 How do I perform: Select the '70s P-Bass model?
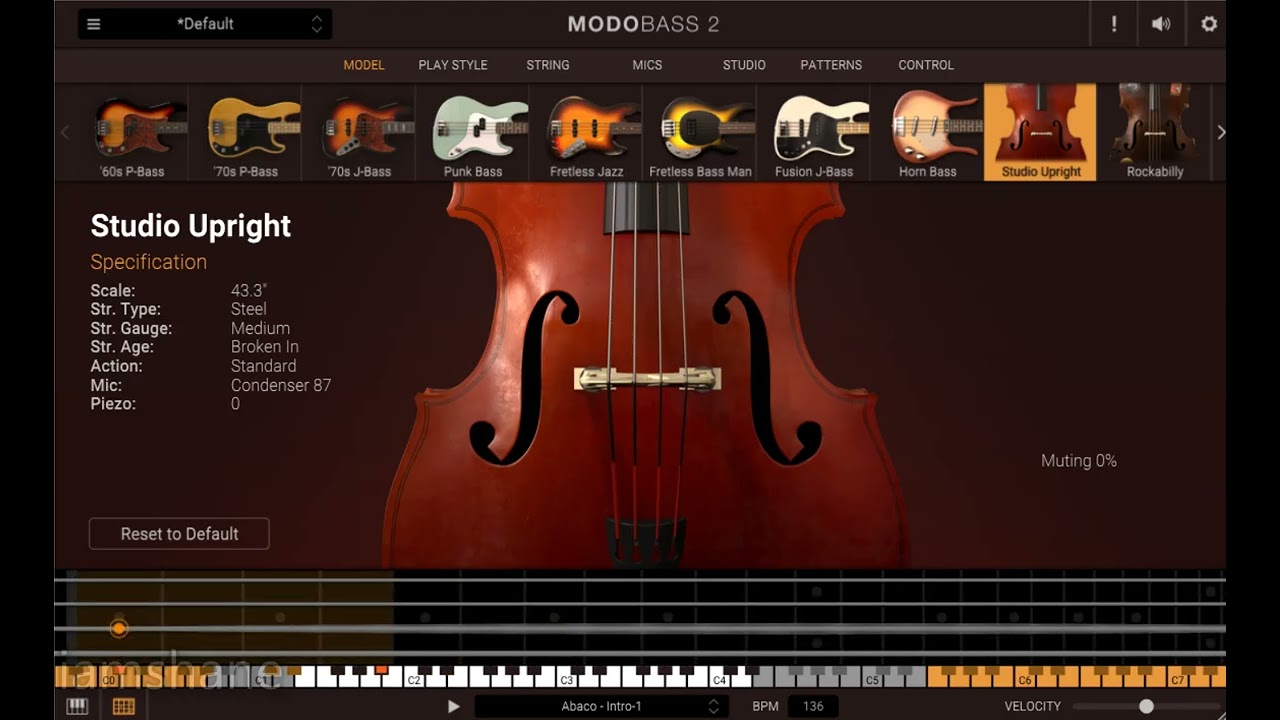click(245, 132)
